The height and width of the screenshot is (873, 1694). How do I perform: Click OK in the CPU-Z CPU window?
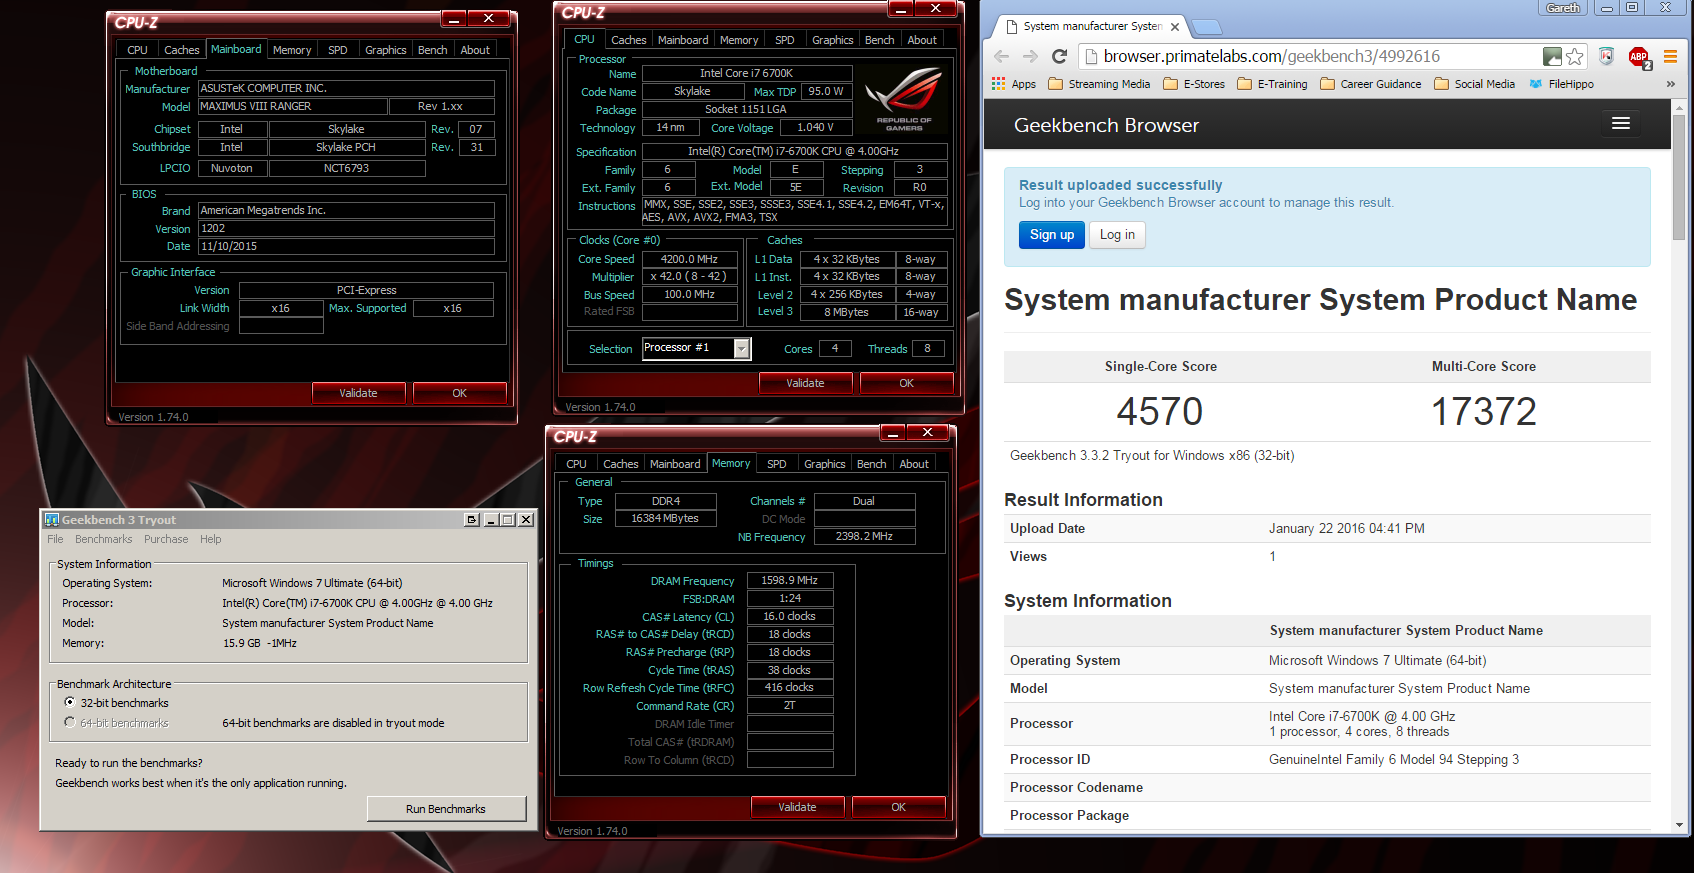point(906,383)
